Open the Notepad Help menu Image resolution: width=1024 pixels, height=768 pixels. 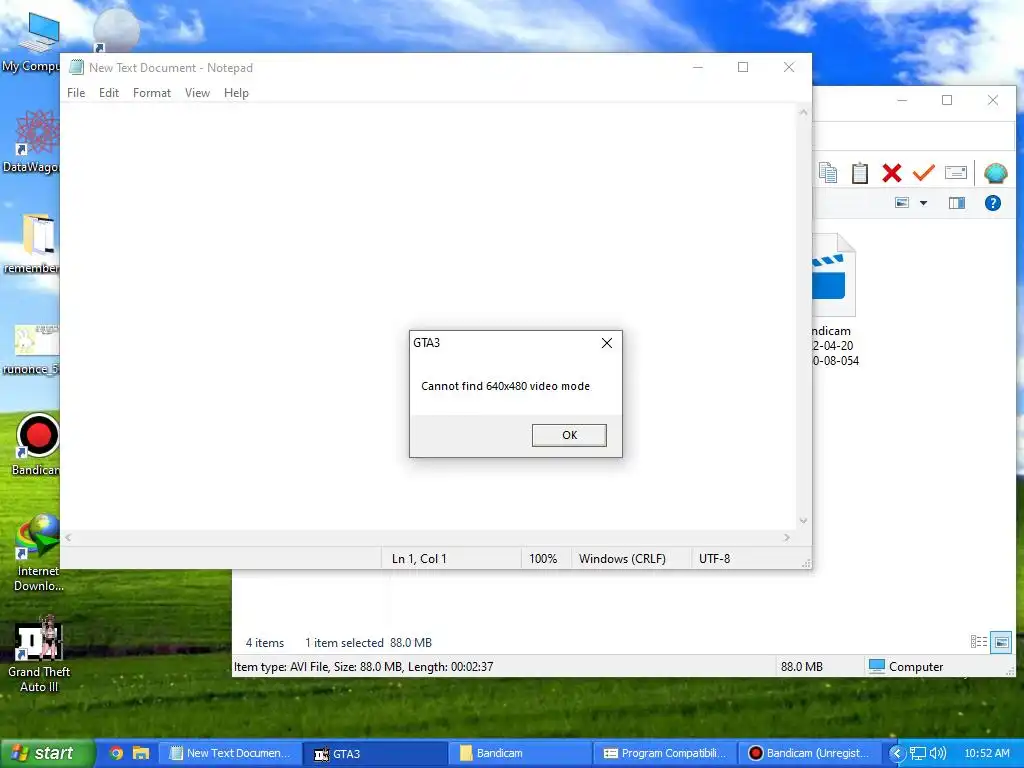pyautogui.click(x=236, y=93)
